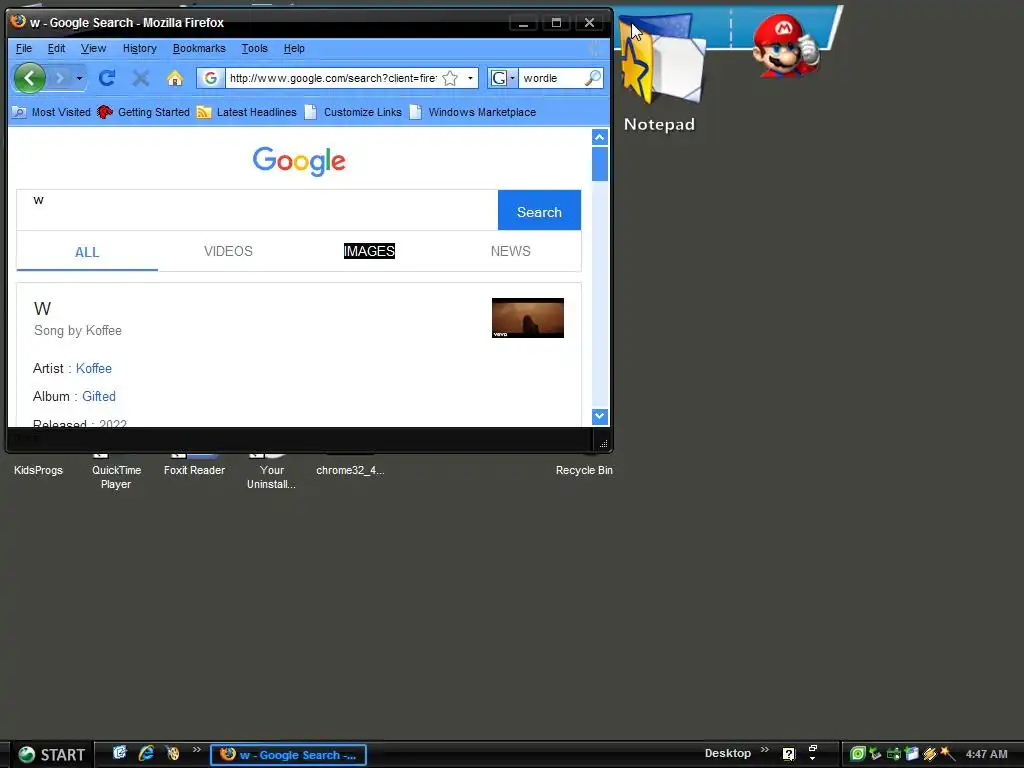Open the History menu
Viewport: 1024px width, 768px height.
[140, 48]
